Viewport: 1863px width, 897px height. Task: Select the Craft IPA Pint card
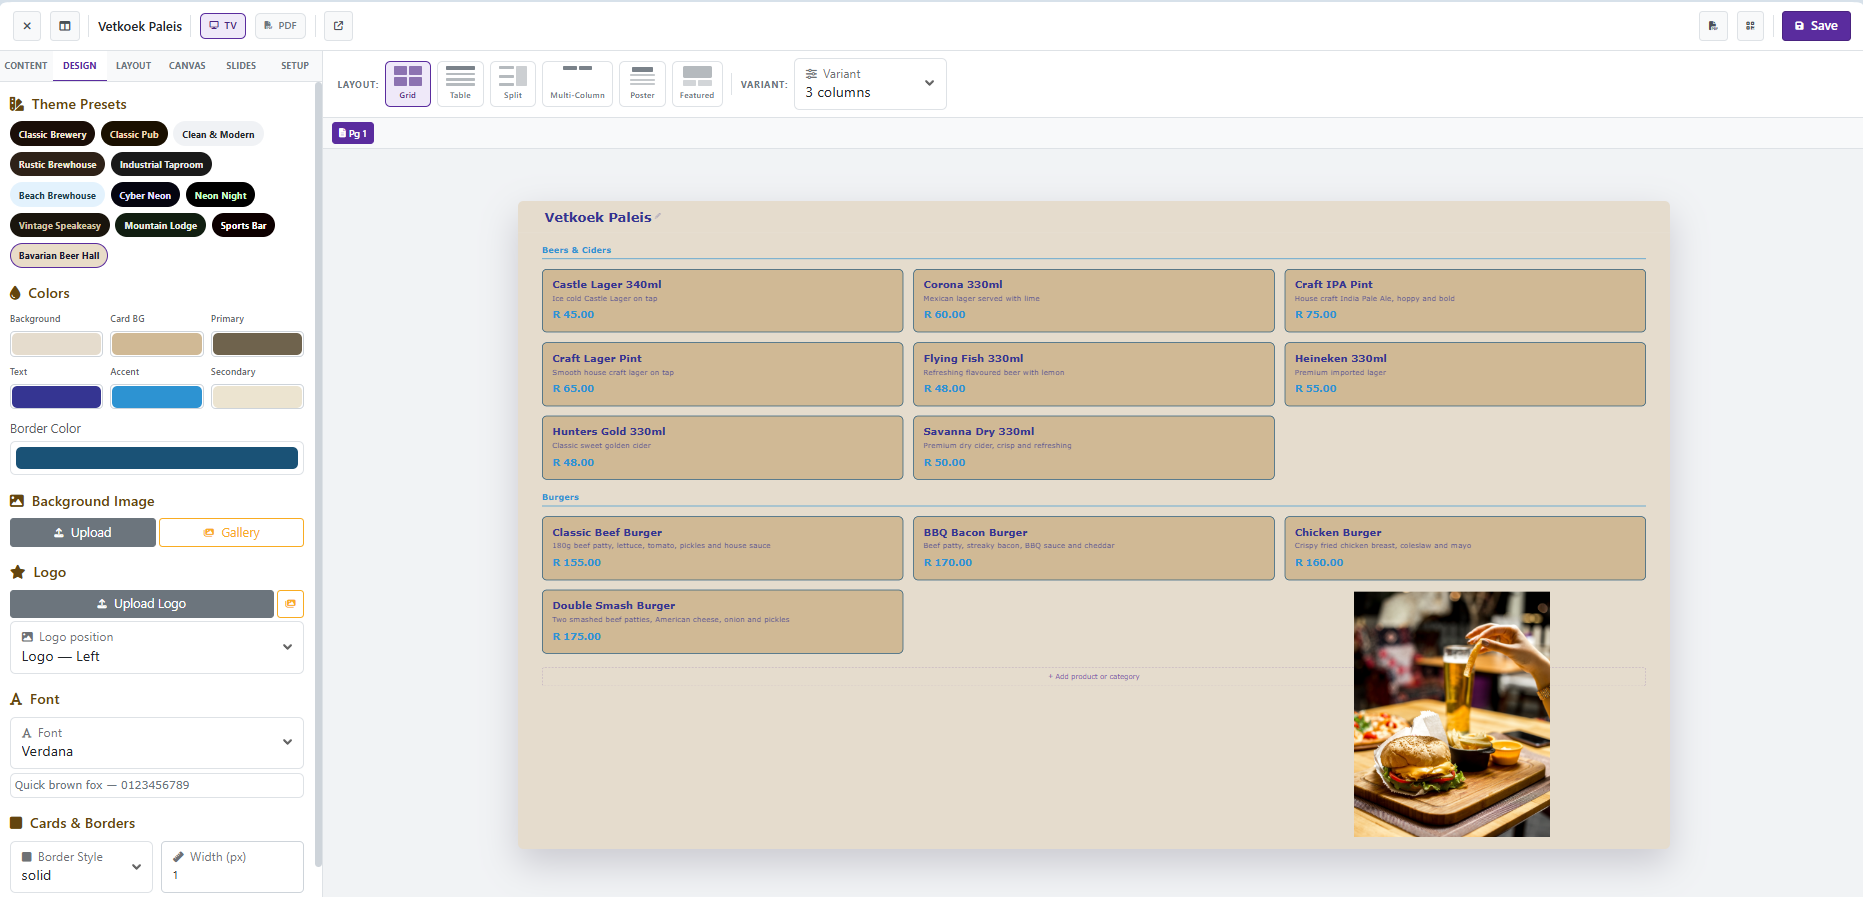pyautogui.click(x=1465, y=300)
